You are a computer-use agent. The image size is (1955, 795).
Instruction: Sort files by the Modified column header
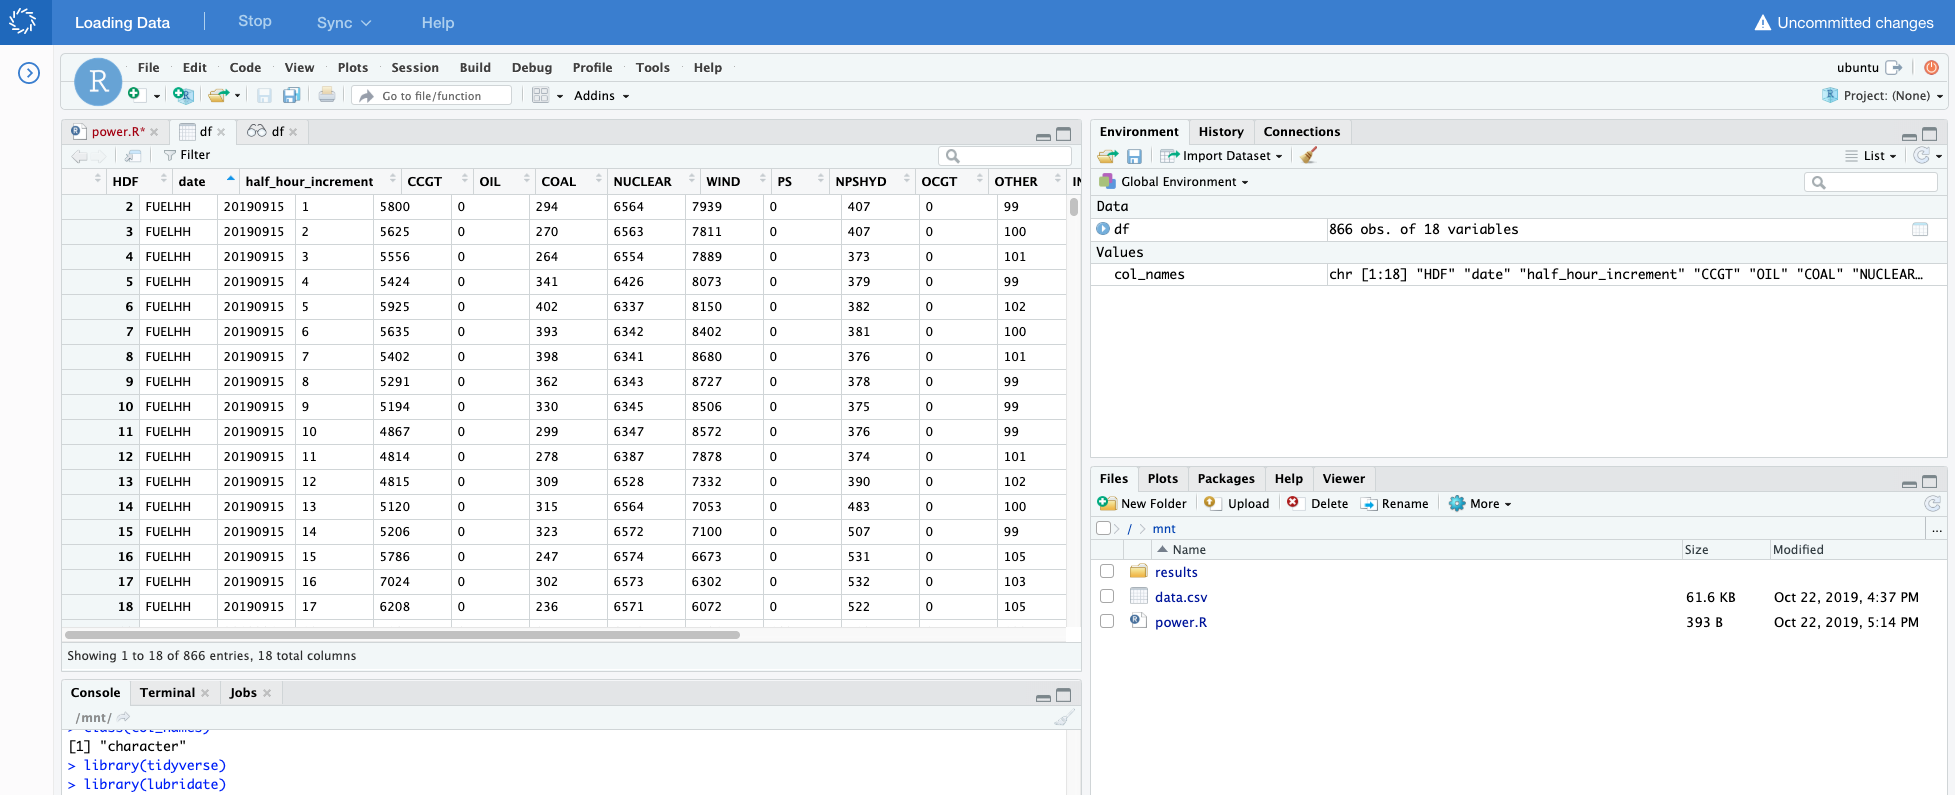click(1798, 549)
